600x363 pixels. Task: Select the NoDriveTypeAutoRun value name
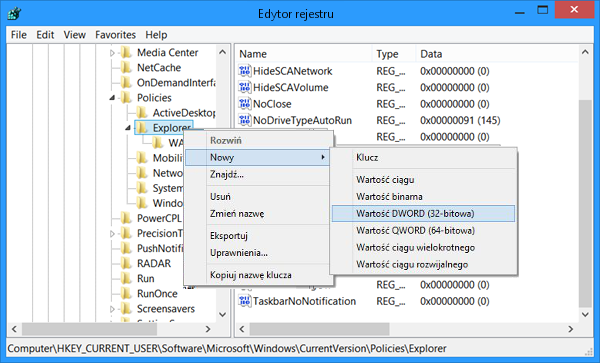click(x=302, y=120)
